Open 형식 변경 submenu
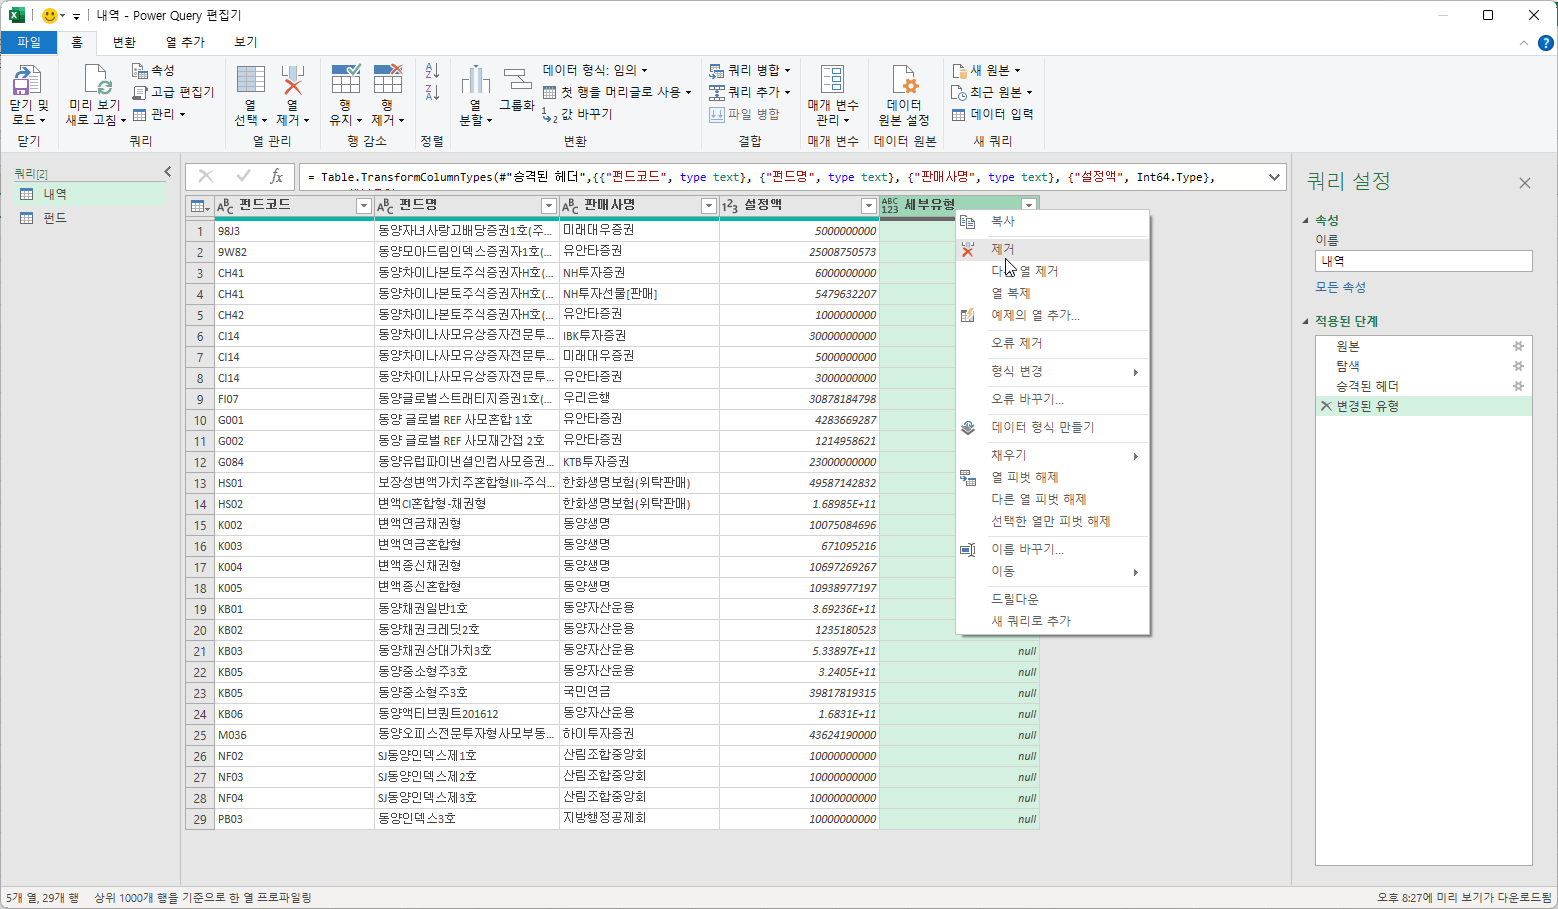This screenshot has width=1558, height=909. tap(1053, 371)
